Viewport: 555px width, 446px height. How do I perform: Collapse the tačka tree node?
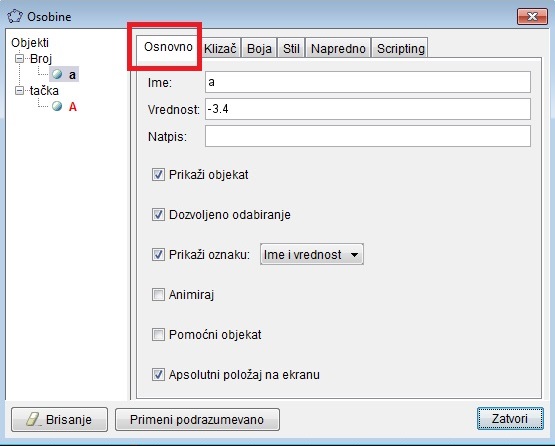(20, 91)
